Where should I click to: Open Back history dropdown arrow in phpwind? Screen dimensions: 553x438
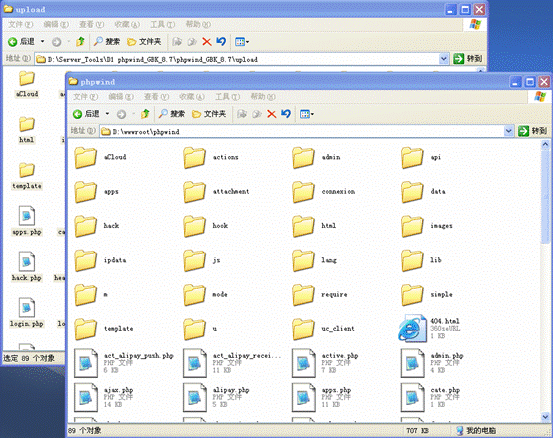tap(107, 114)
